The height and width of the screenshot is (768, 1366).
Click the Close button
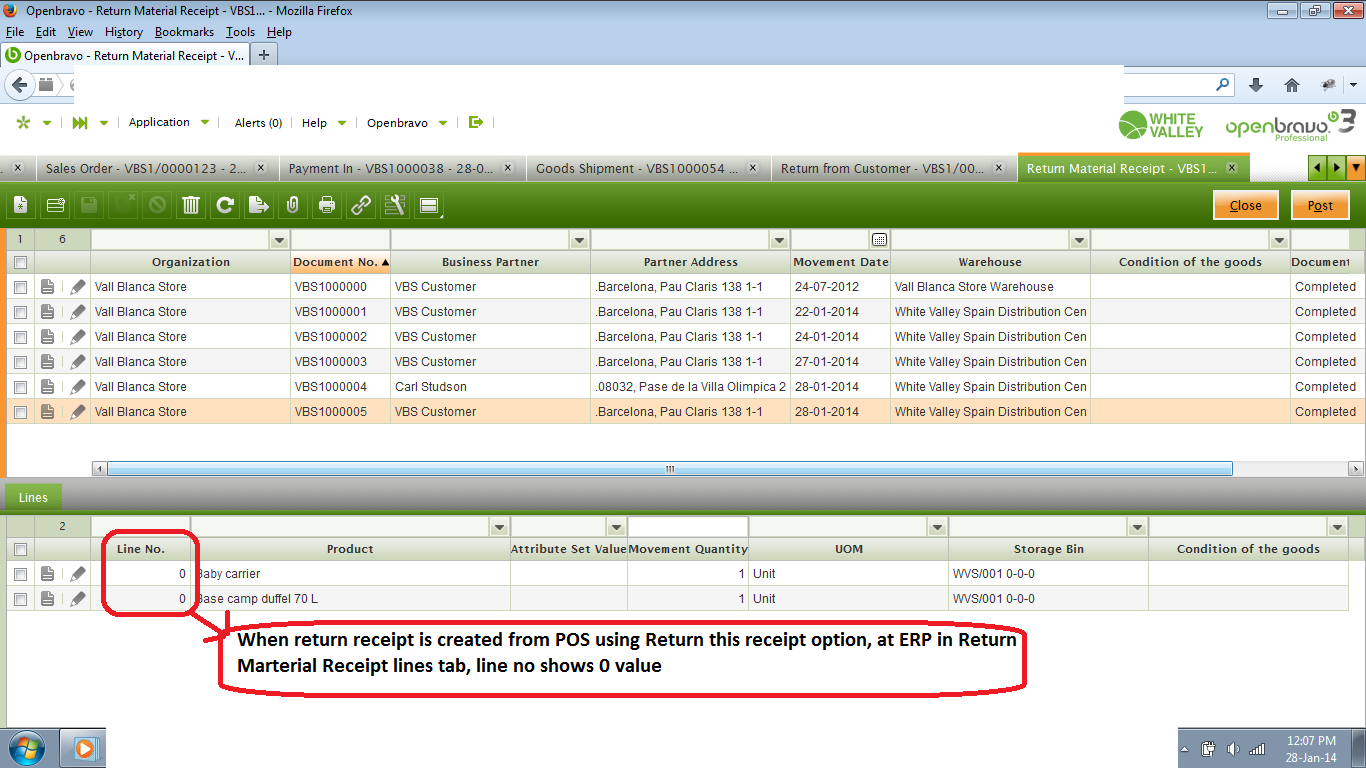coord(1245,205)
